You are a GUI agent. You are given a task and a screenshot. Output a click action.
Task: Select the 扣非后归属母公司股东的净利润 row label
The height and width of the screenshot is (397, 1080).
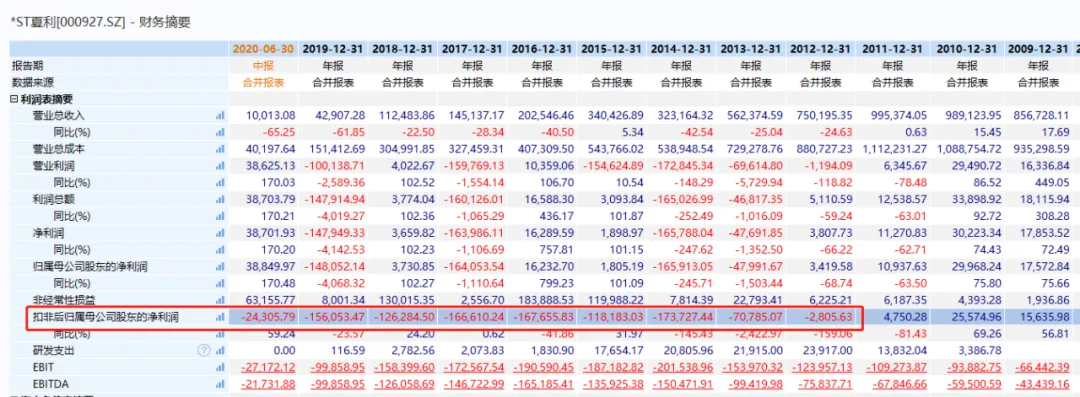click(106, 317)
